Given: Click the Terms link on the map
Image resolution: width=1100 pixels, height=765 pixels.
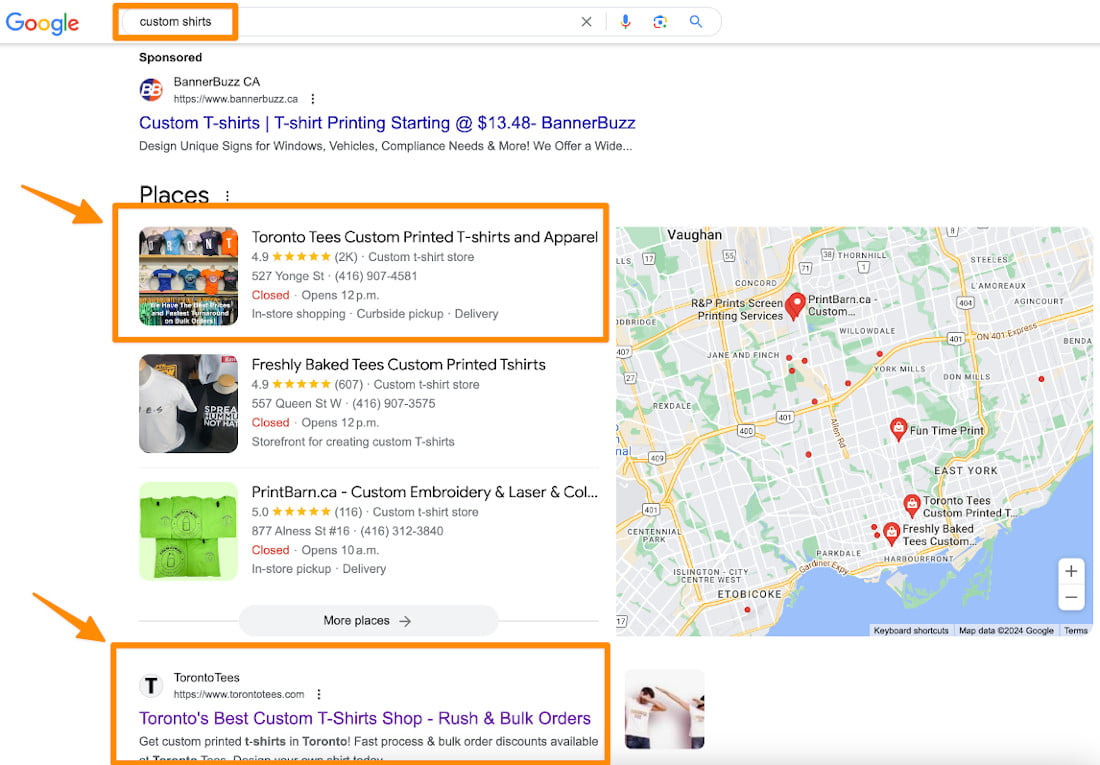Looking at the screenshot, I should click(x=1076, y=630).
